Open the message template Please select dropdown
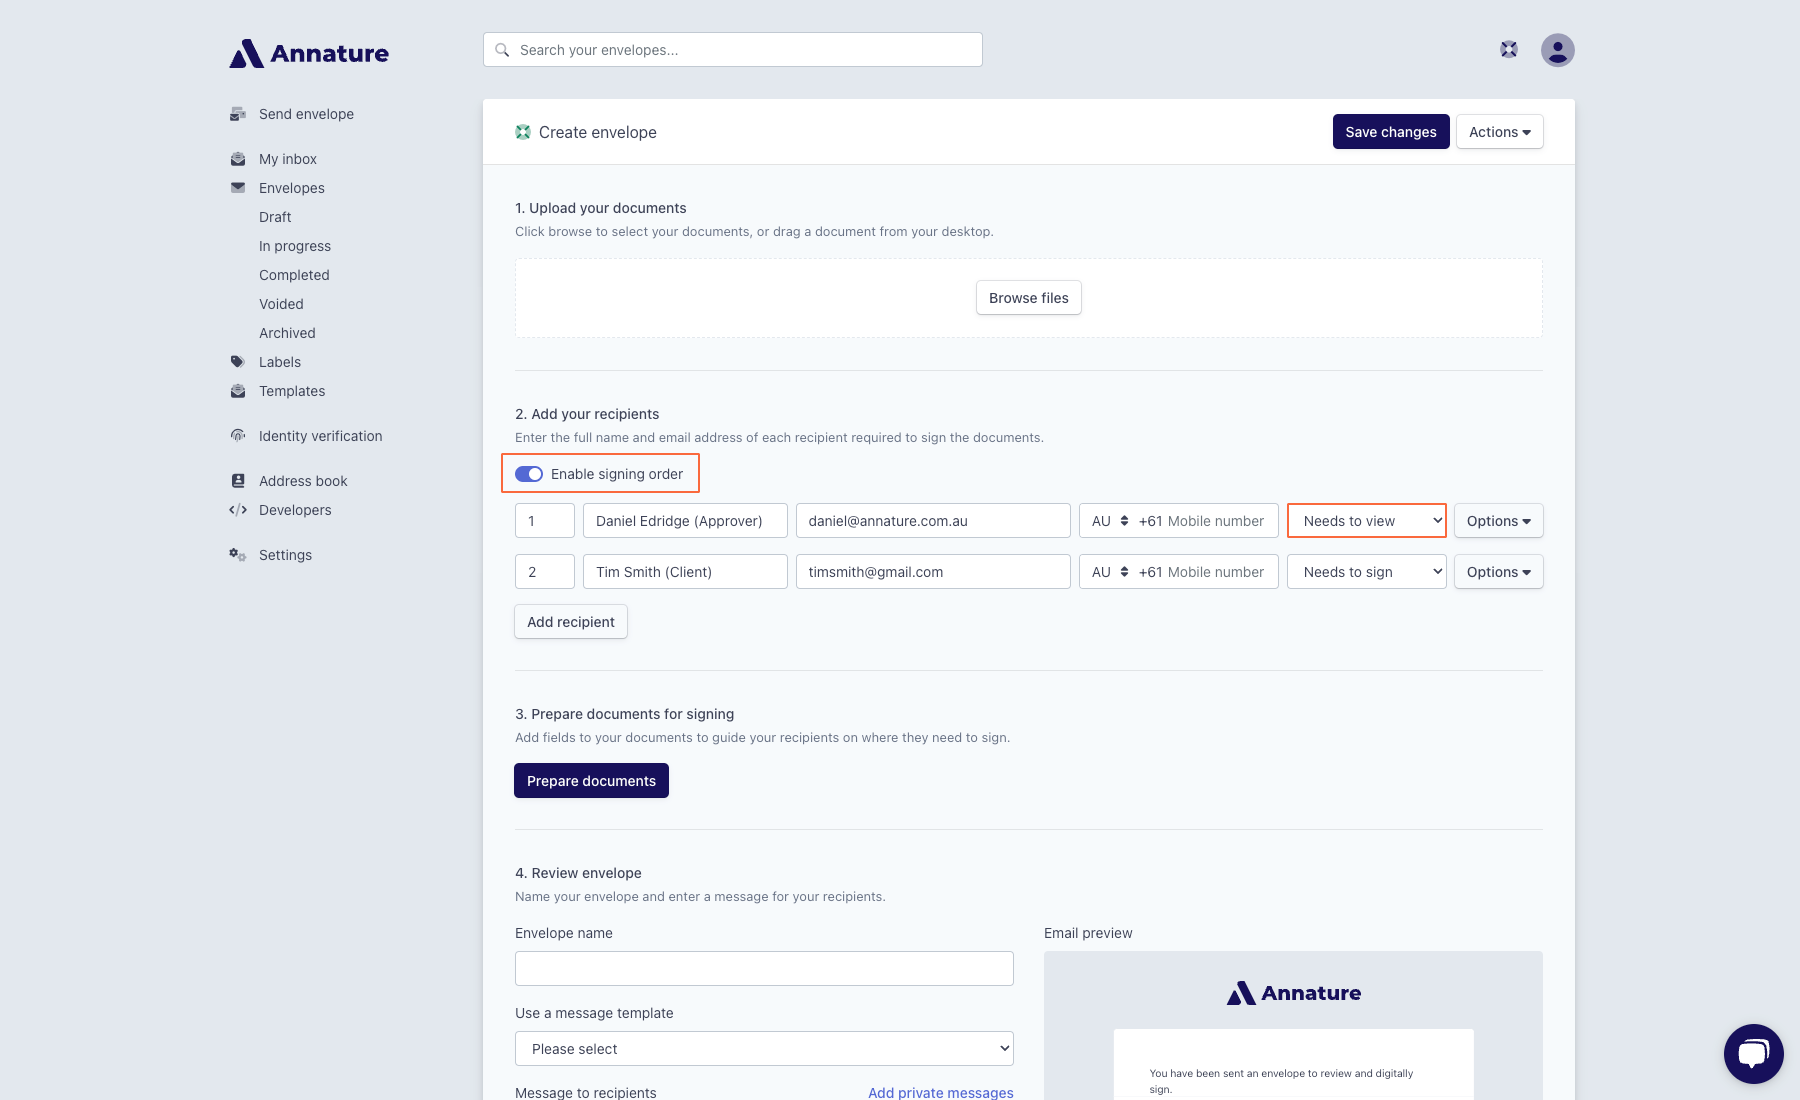Viewport: 1800px width, 1100px height. point(764,1049)
